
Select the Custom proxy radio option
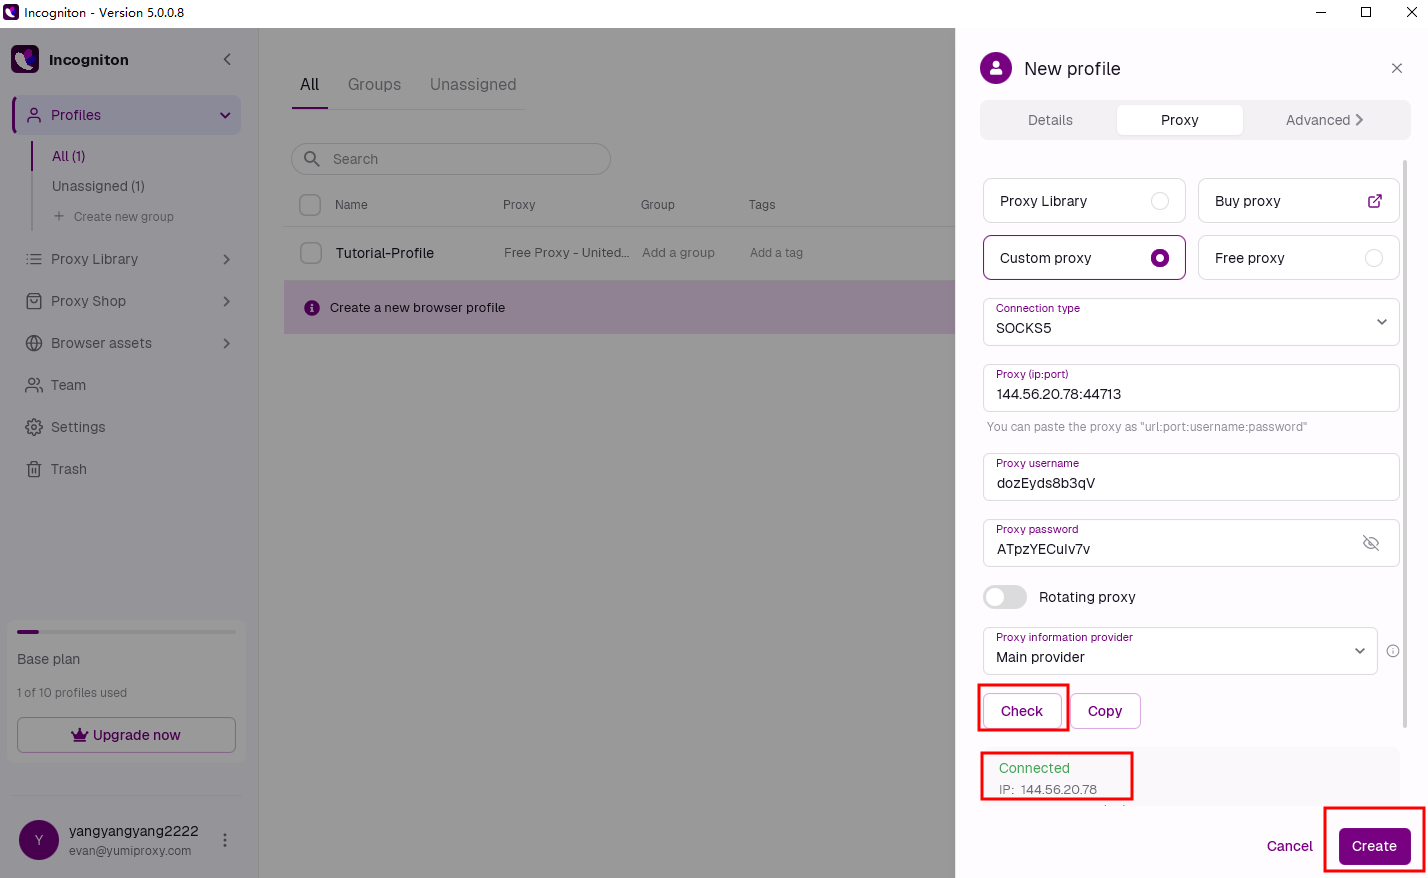tap(1160, 258)
